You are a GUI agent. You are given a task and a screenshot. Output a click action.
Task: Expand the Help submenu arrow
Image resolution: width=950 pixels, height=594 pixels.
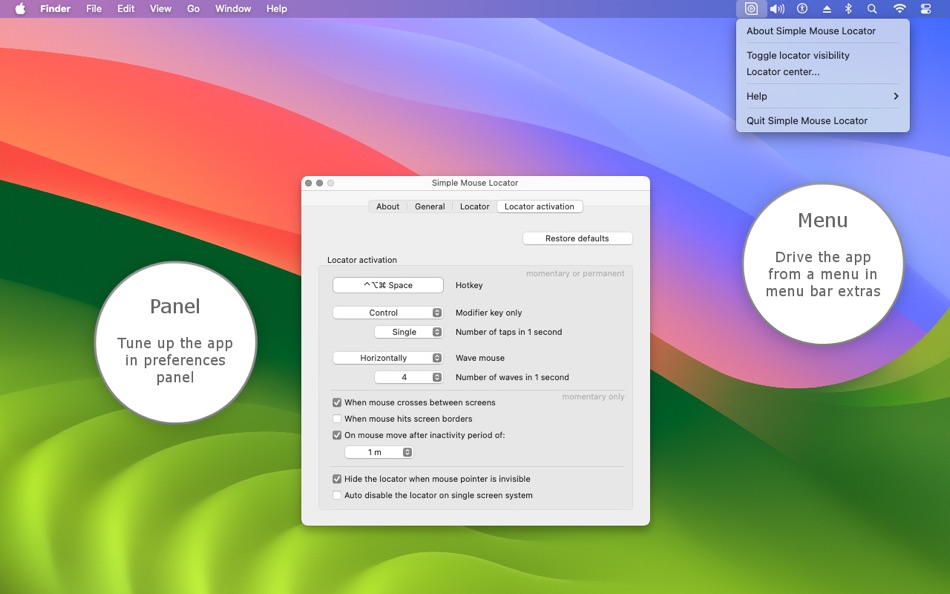[895, 96]
